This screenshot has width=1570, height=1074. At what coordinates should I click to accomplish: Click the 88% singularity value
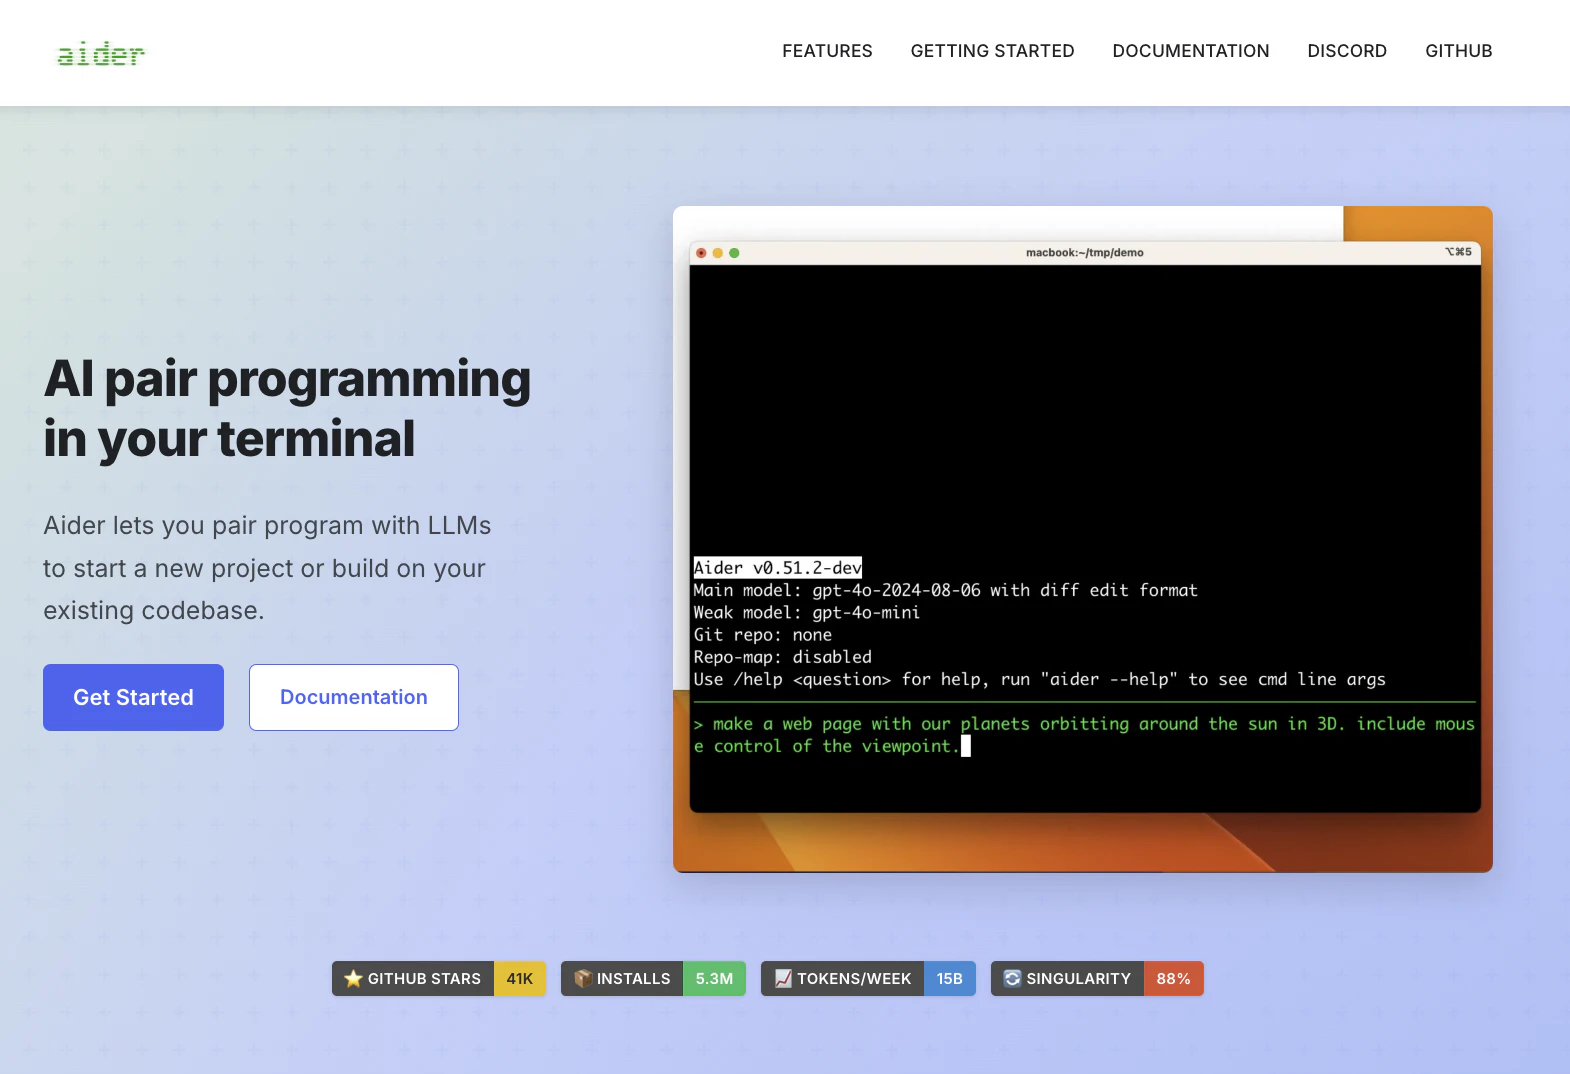[x=1174, y=978]
